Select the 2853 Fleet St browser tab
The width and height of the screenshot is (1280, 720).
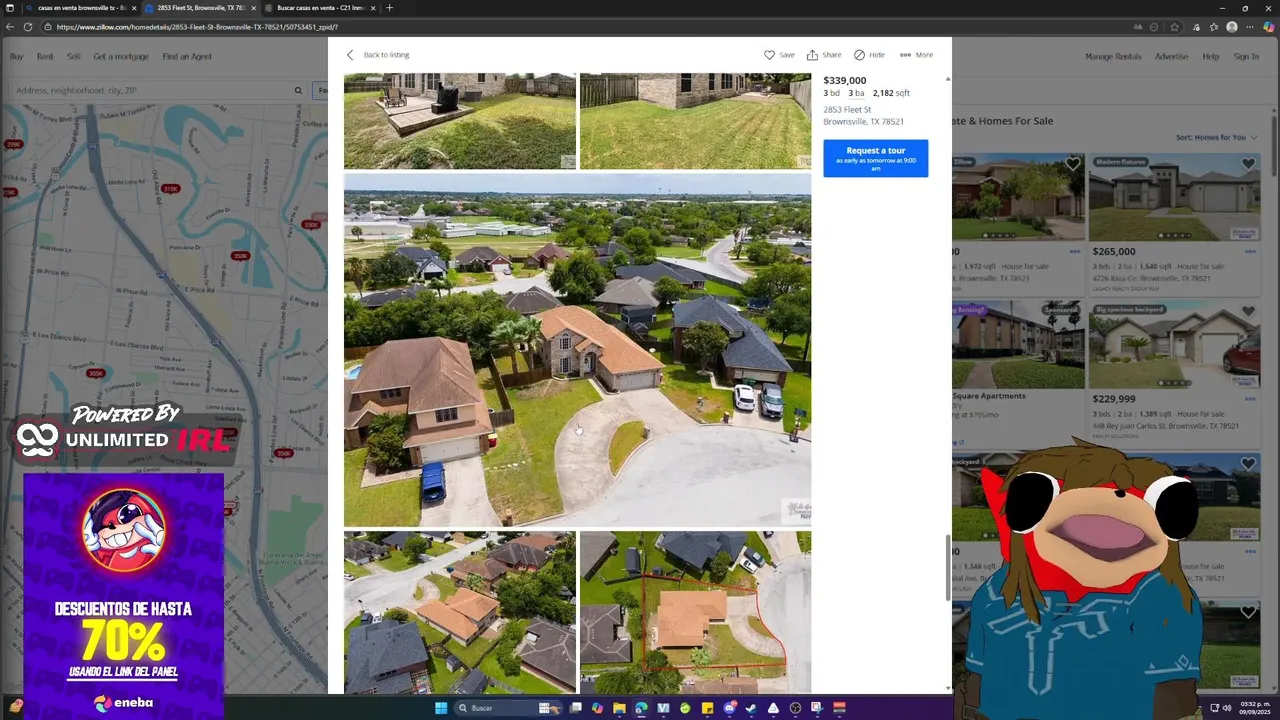tap(200, 8)
